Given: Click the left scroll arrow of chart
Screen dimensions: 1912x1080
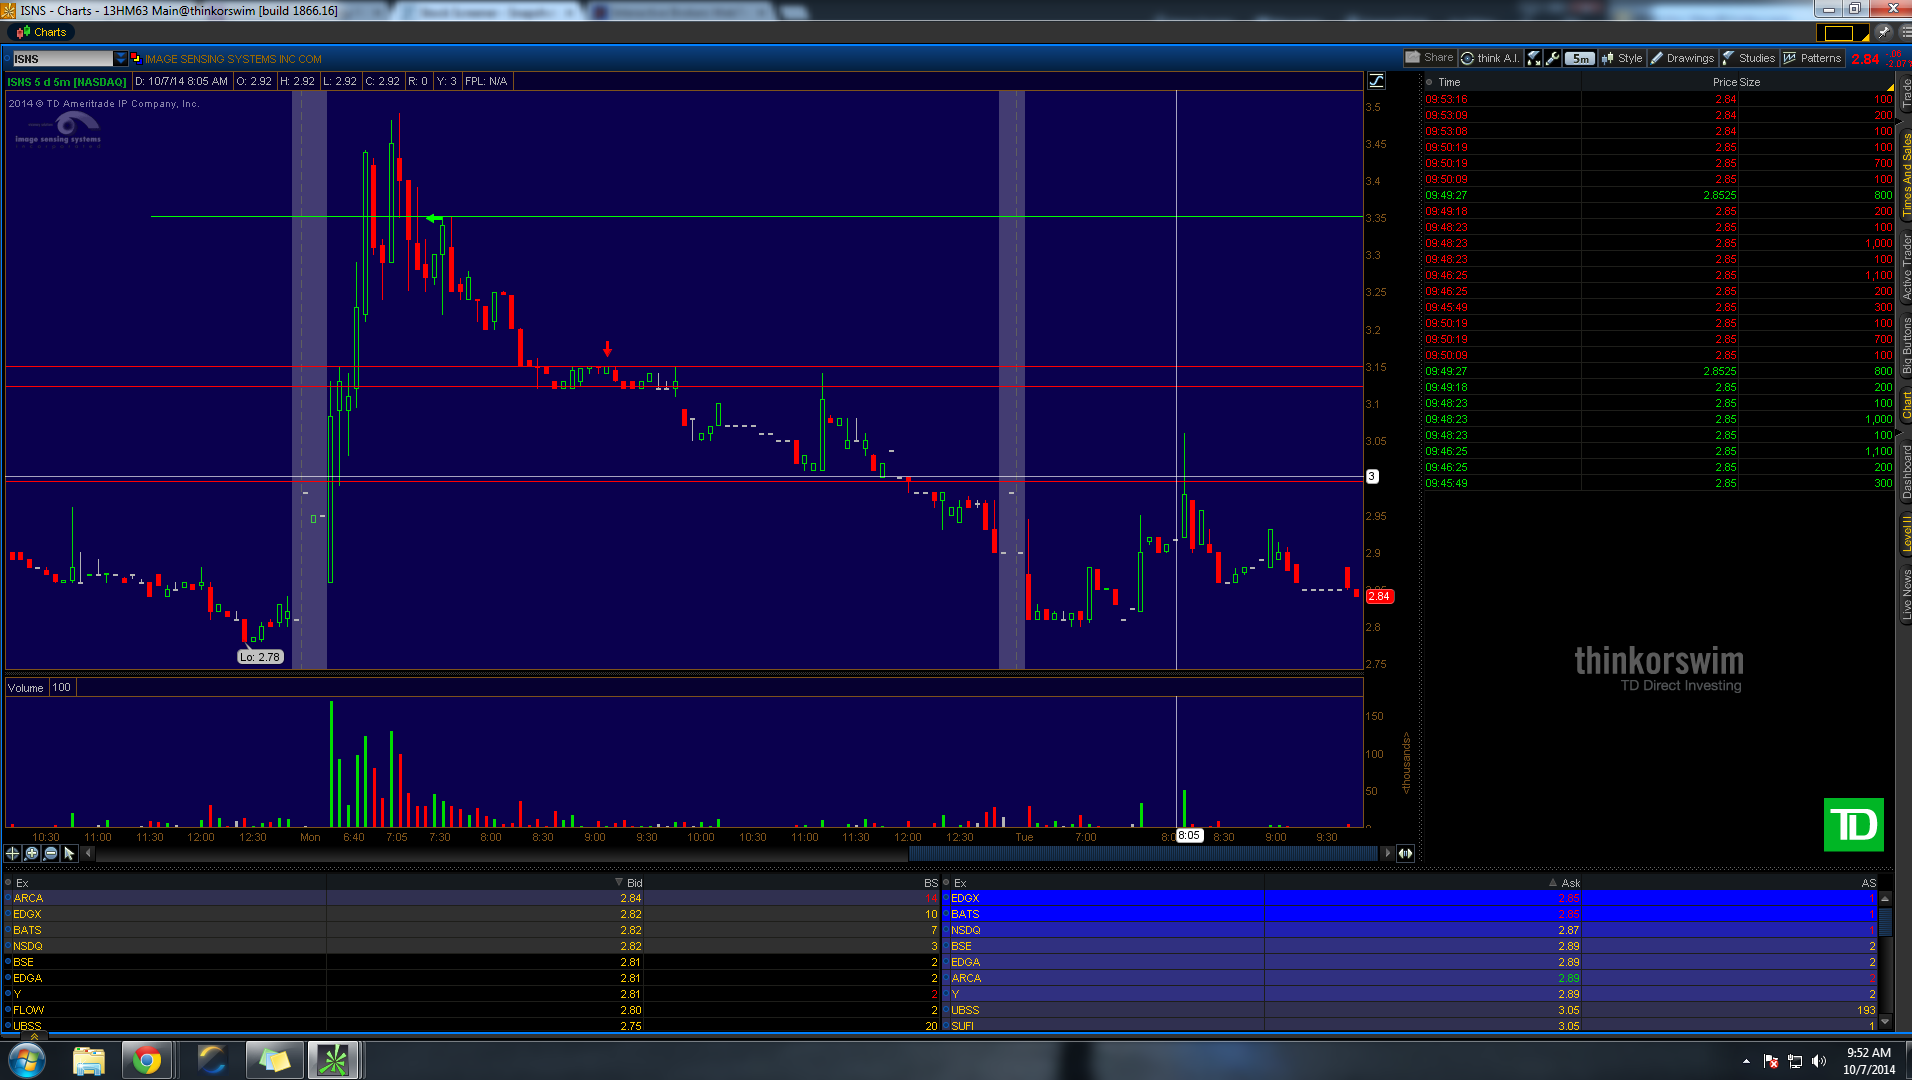Looking at the screenshot, I should (89, 853).
